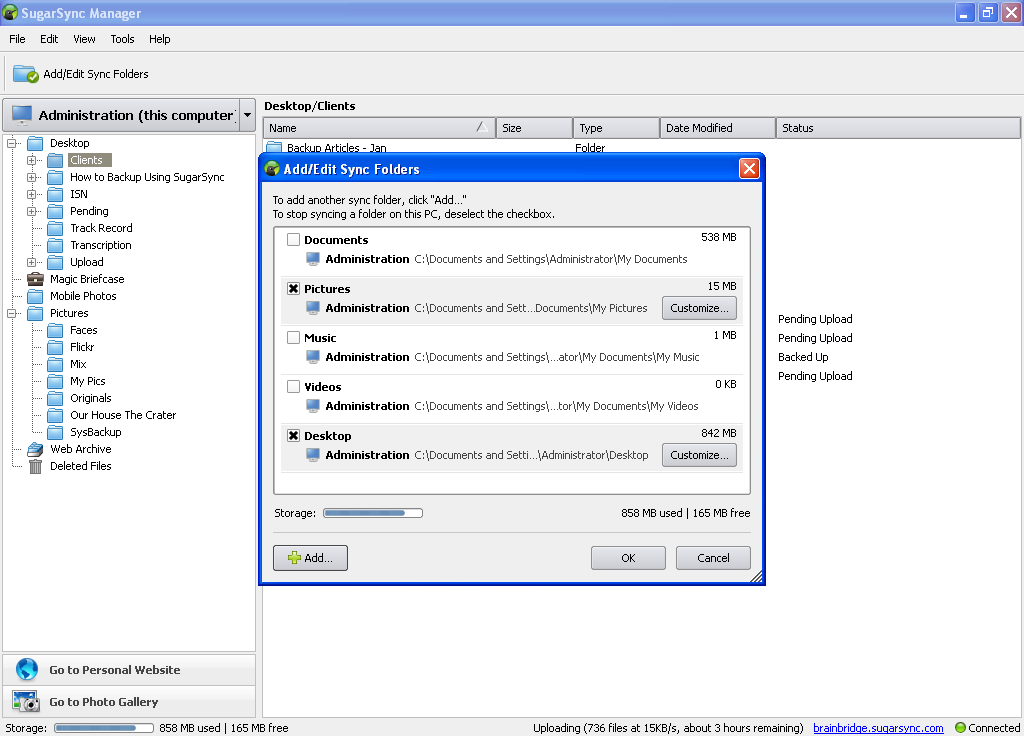
Task: Confirm the dialog with OK
Action: tap(628, 558)
